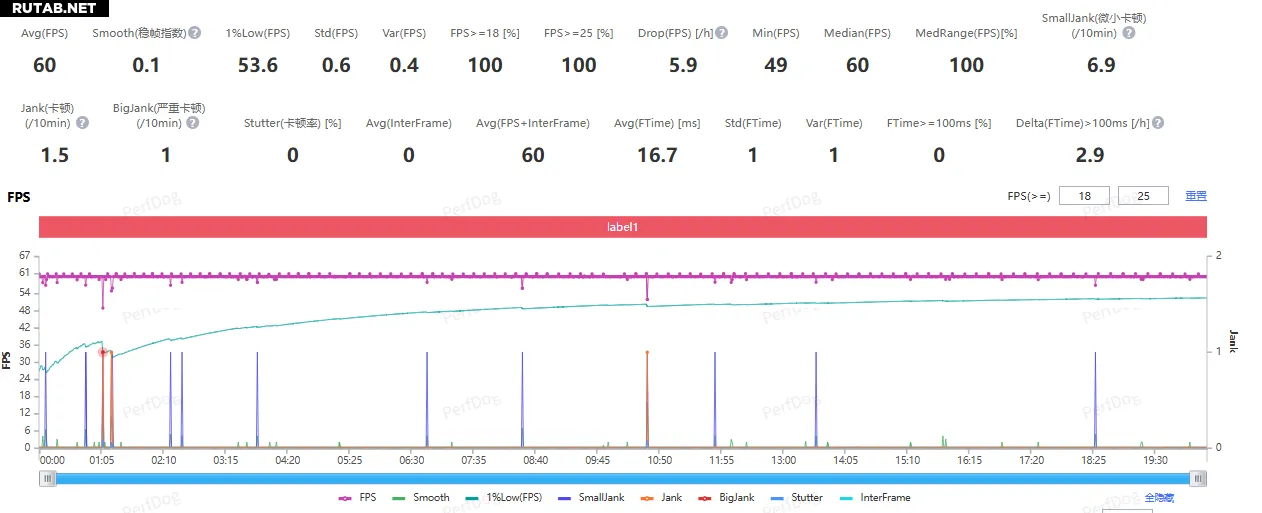Click question mark next to Jank (/10min)
This screenshot has width=1262, height=513.
[82, 123]
